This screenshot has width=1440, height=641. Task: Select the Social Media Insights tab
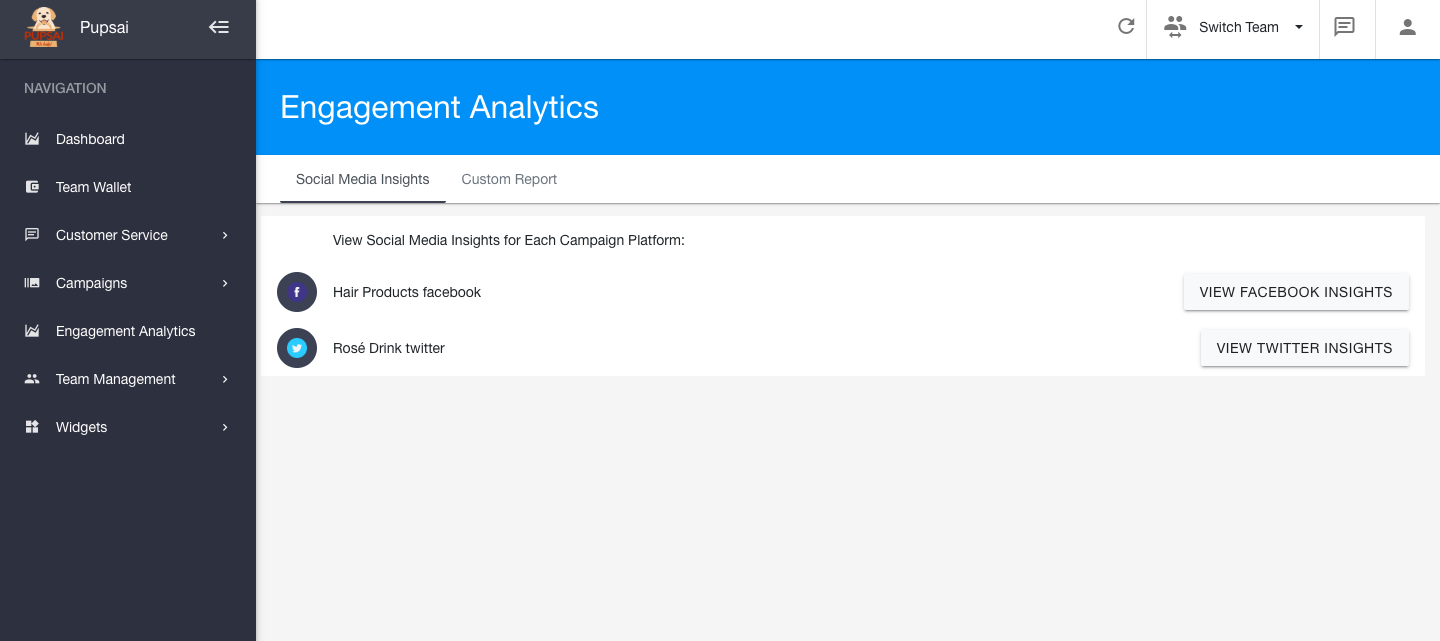click(362, 179)
